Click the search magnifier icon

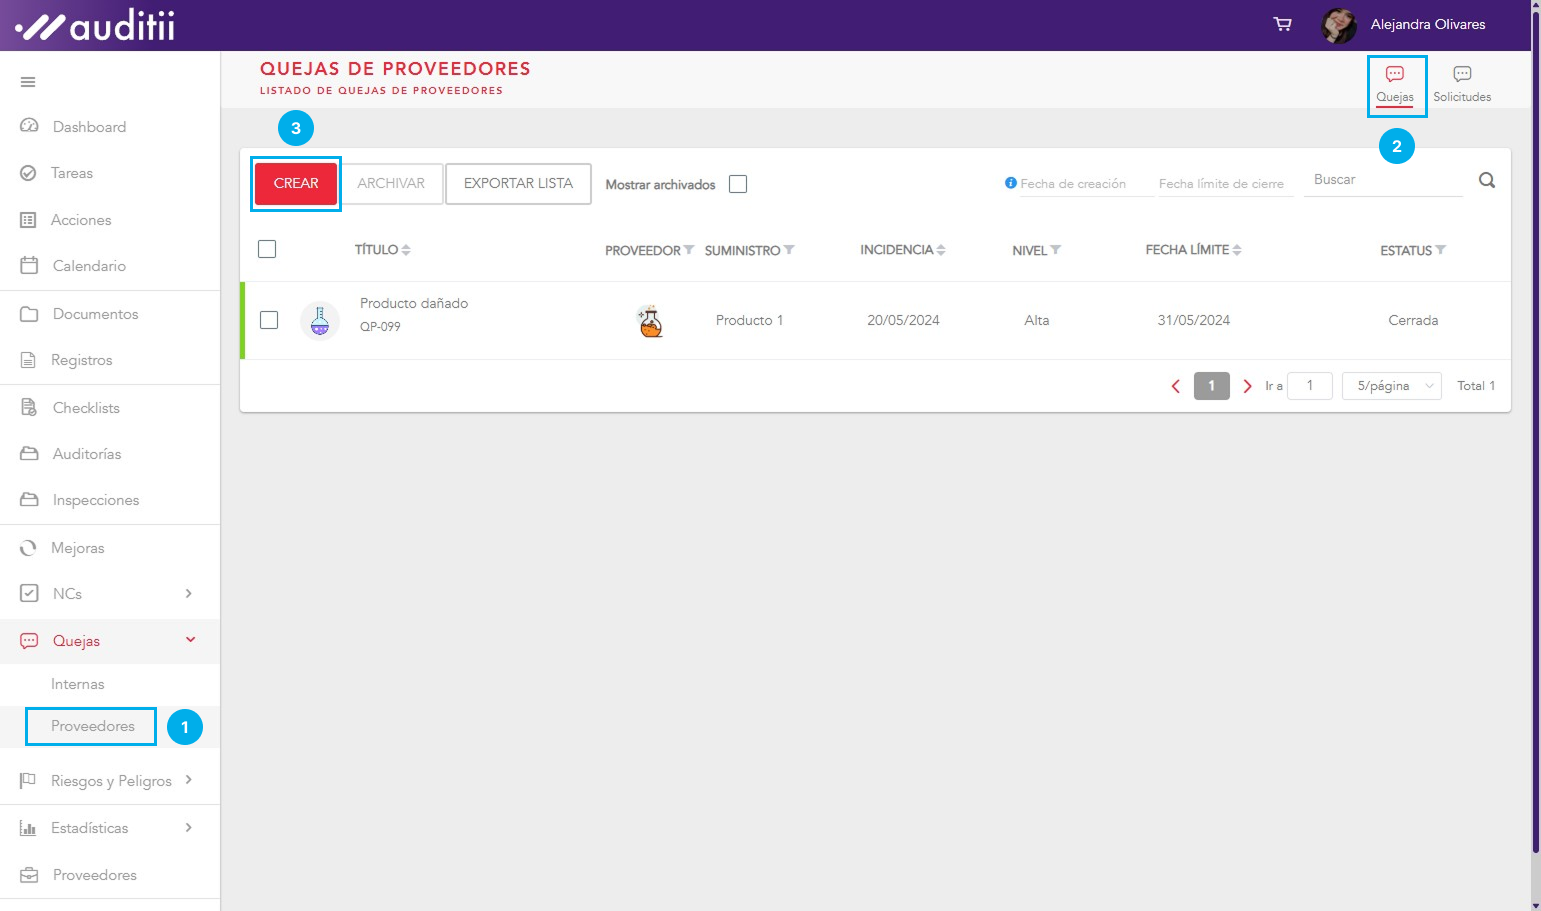[x=1487, y=181]
